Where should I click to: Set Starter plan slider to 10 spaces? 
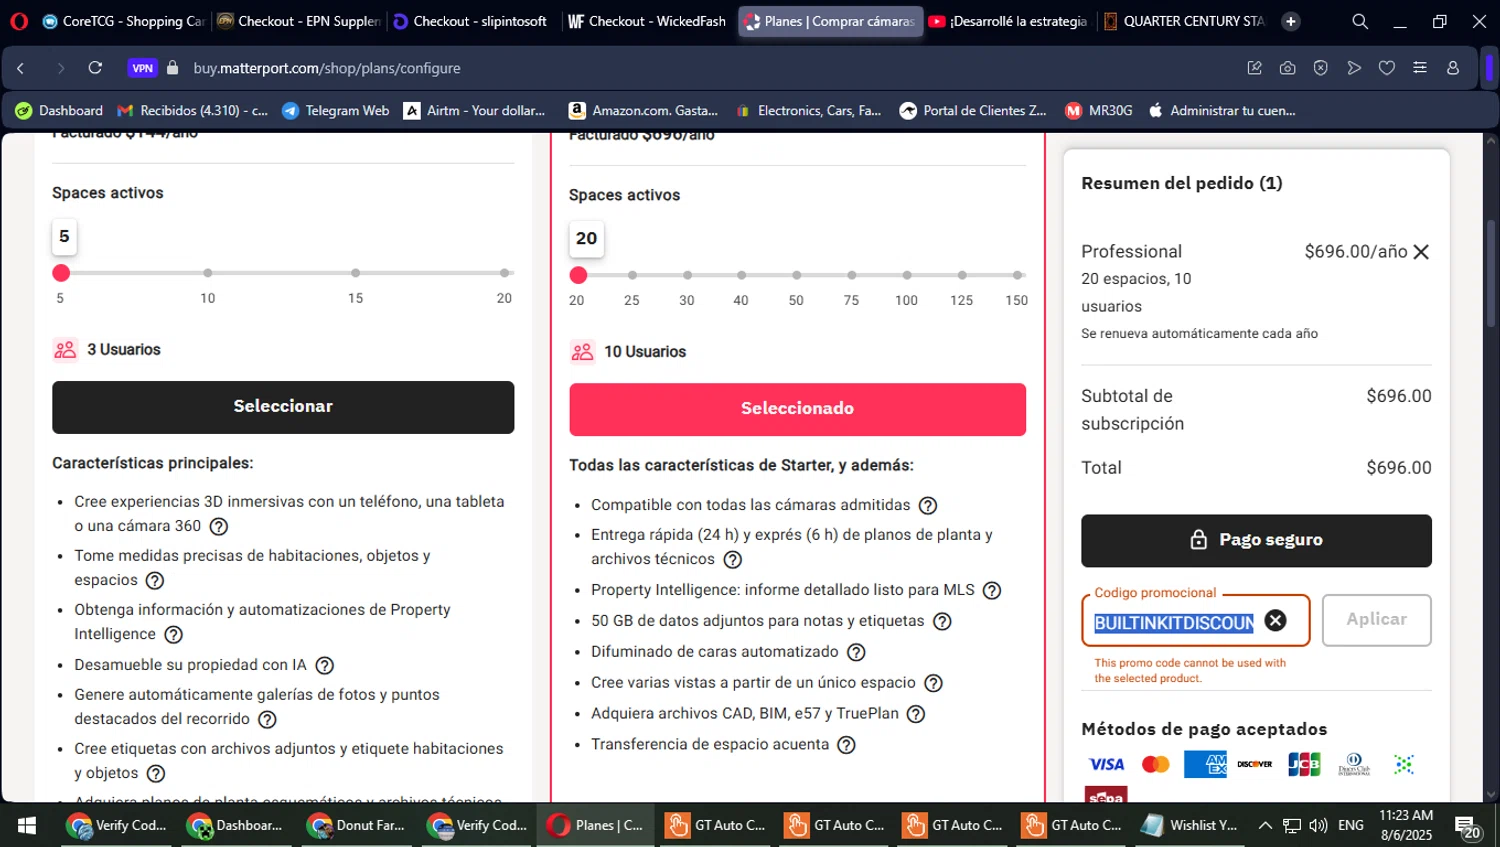pos(207,273)
